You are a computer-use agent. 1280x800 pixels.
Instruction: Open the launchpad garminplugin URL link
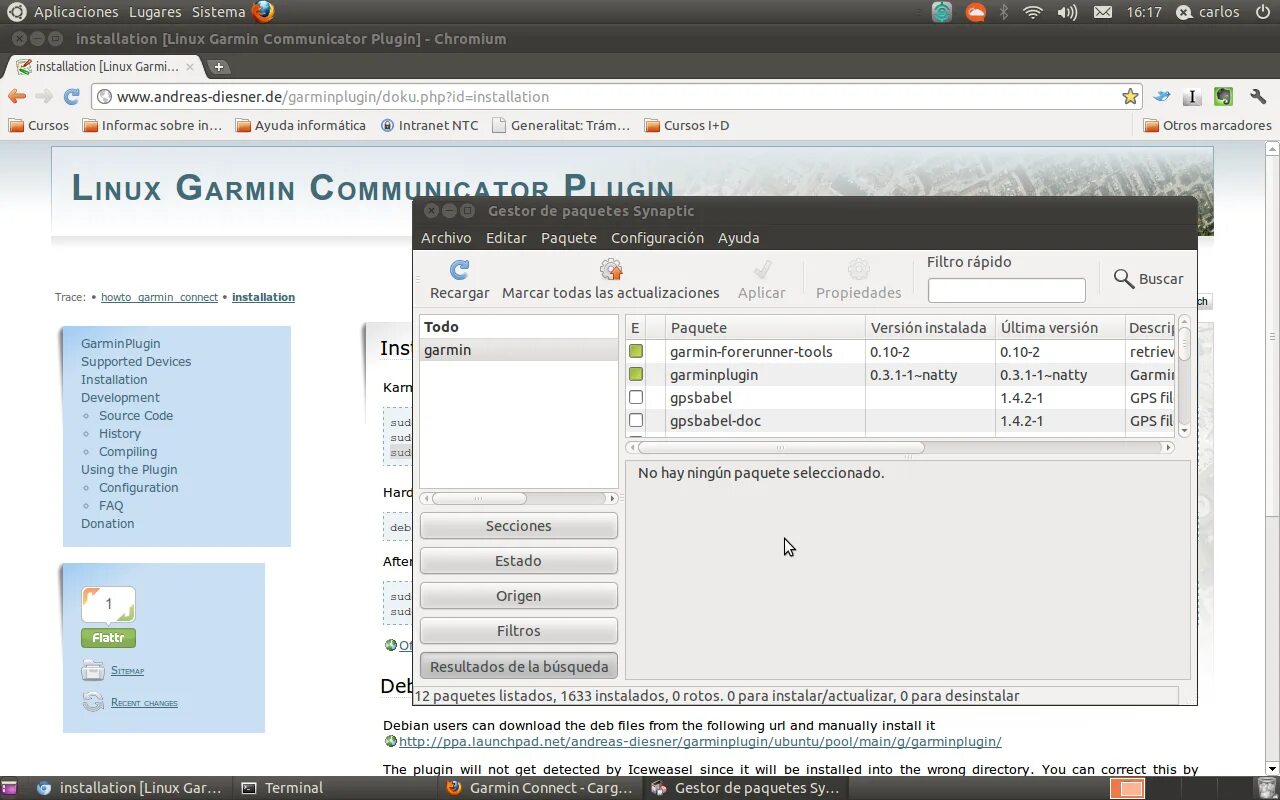(x=700, y=742)
